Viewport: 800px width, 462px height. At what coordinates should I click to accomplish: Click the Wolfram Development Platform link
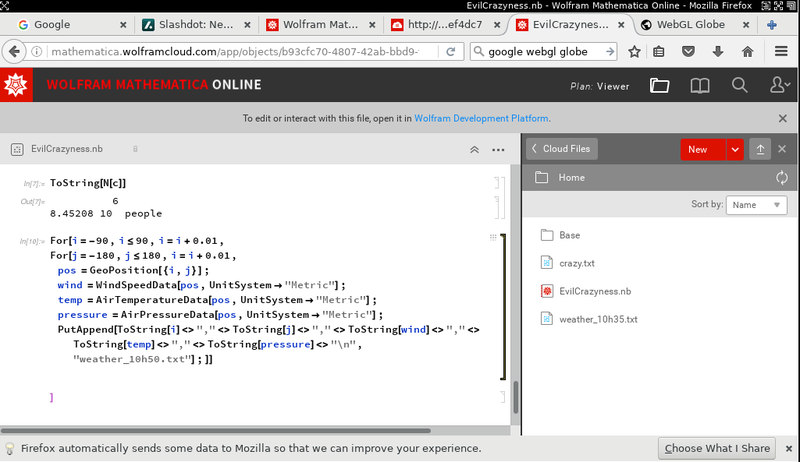click(481, 118)
